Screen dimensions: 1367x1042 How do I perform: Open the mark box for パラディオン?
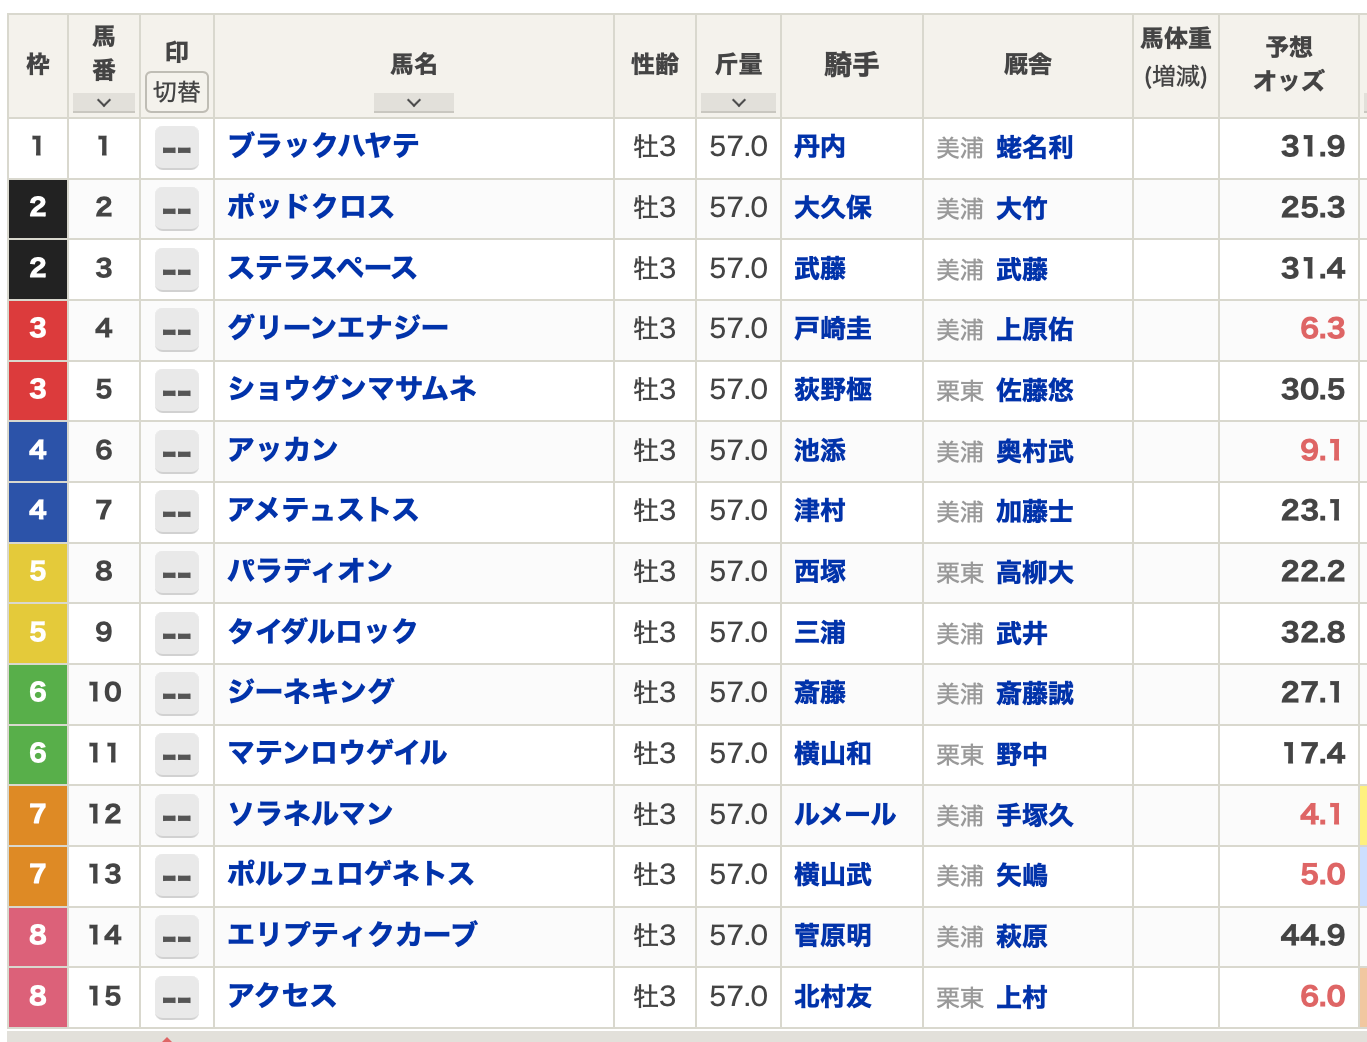pyautogui.click(x=177, y=574)
